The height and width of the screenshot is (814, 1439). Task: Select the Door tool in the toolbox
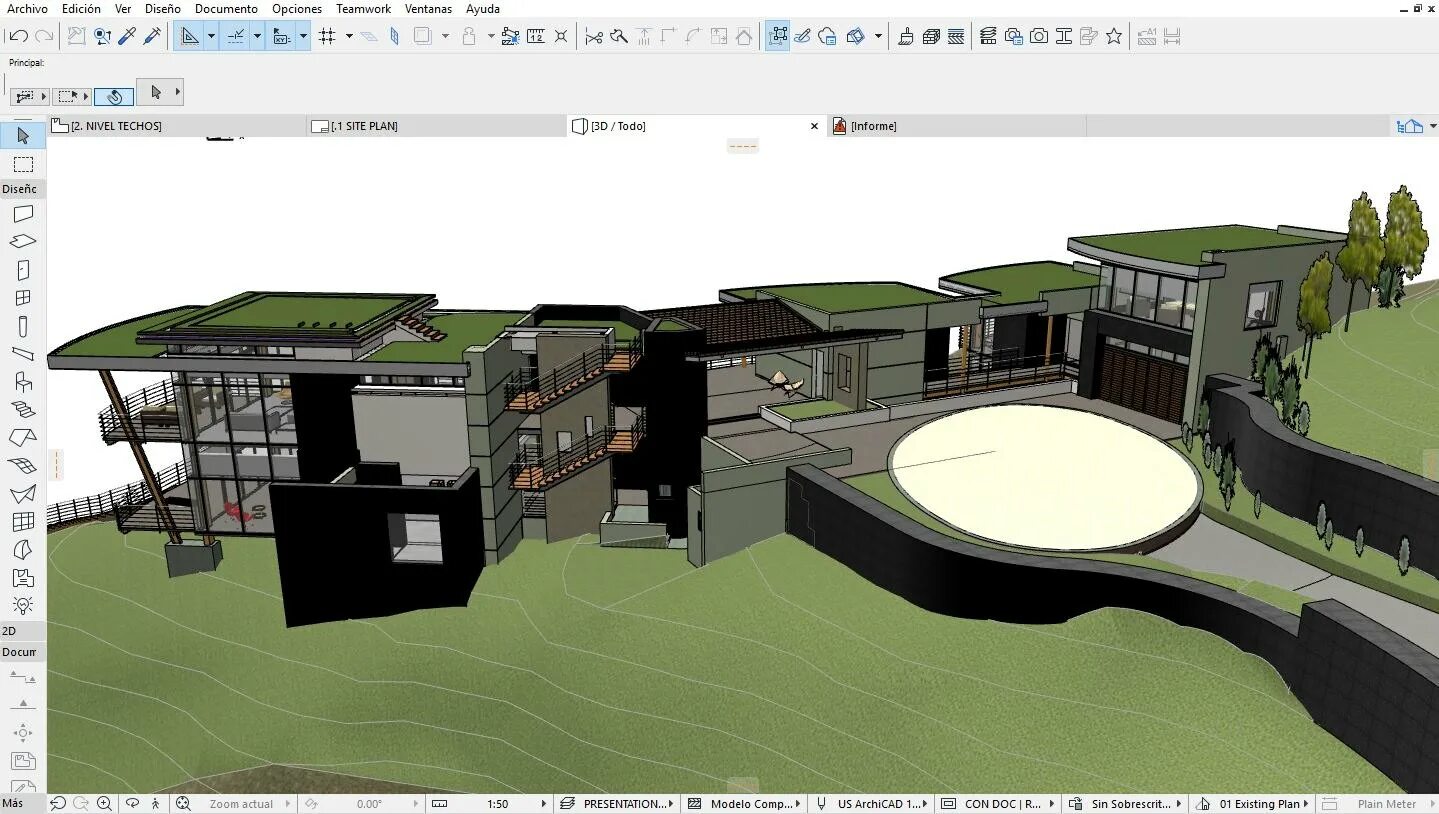[x=23, y=270]
